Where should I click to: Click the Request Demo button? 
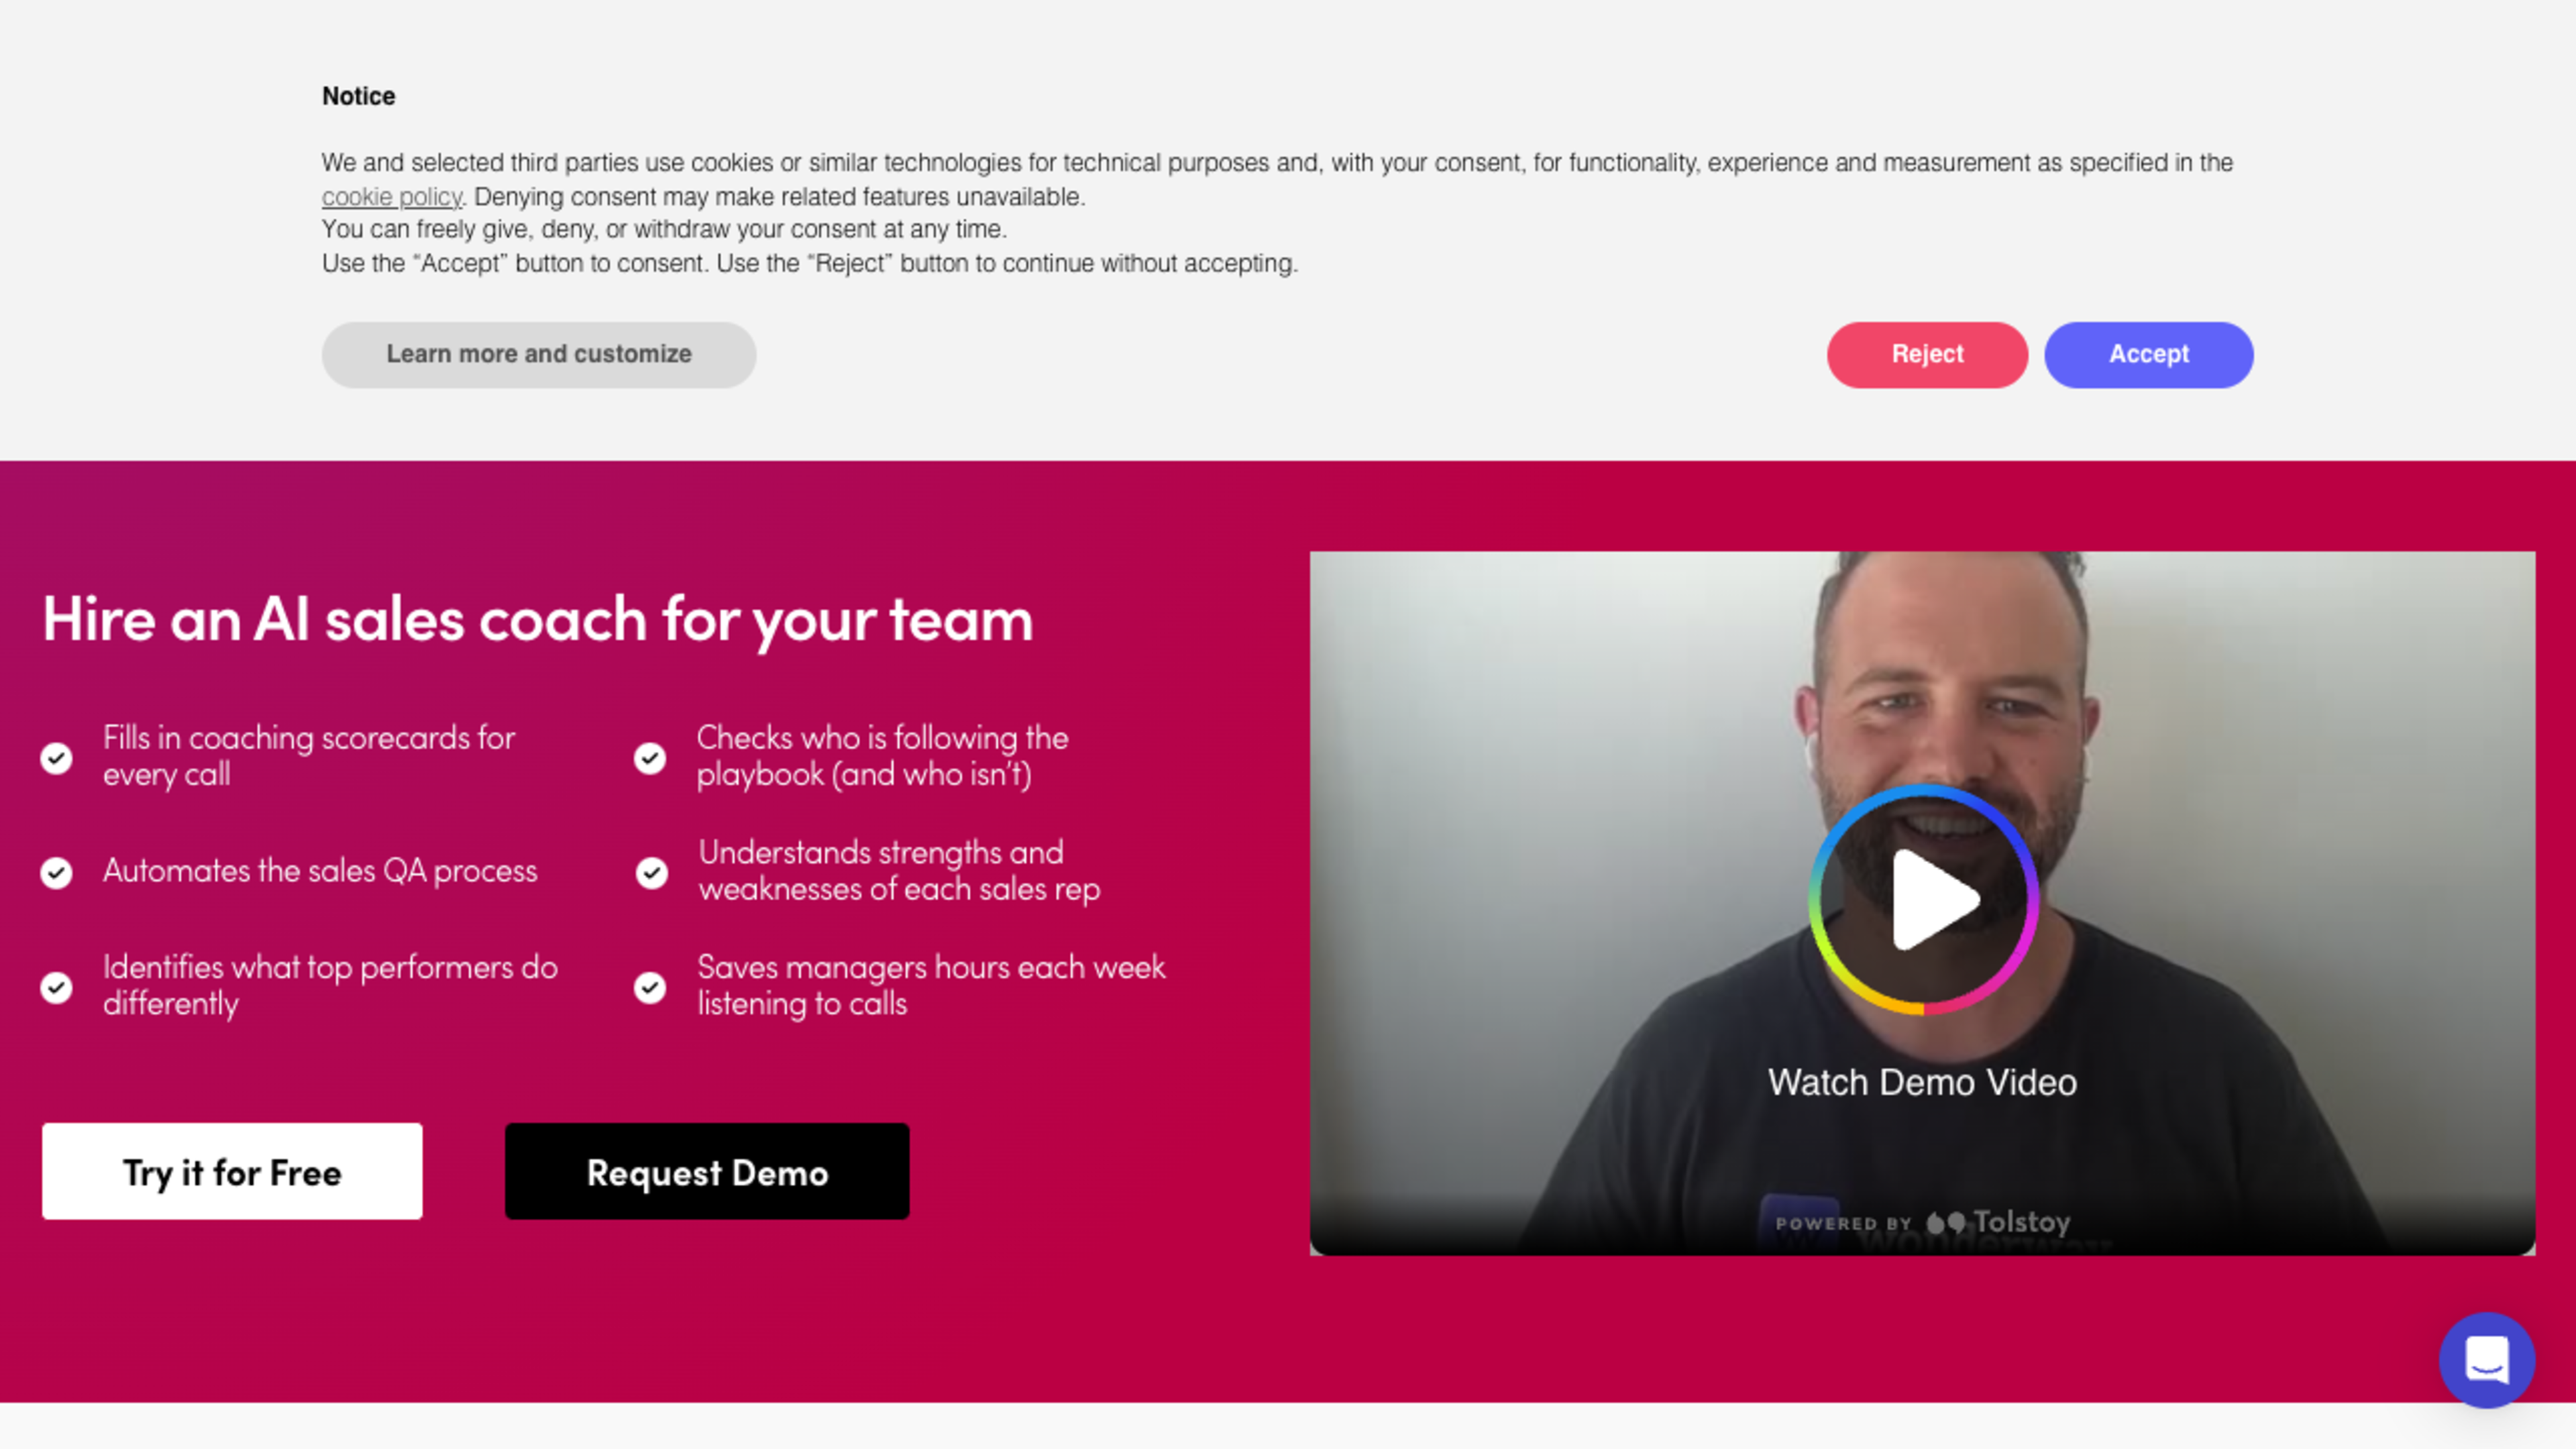[x=707, y=1171]
